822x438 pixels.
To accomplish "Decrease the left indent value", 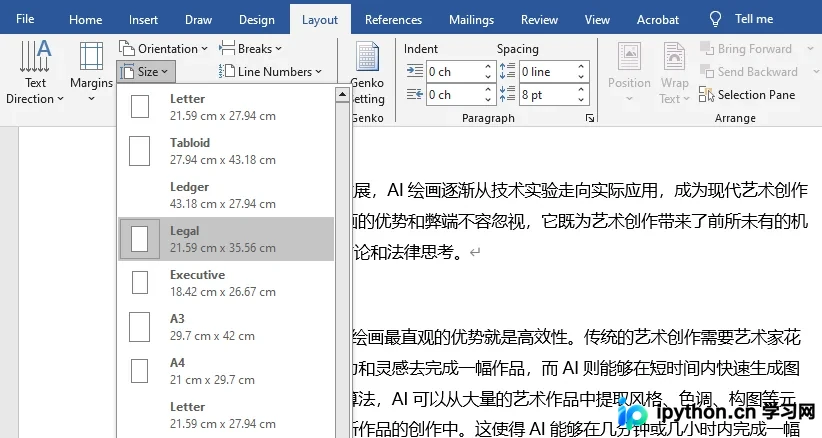I will 488,77.
